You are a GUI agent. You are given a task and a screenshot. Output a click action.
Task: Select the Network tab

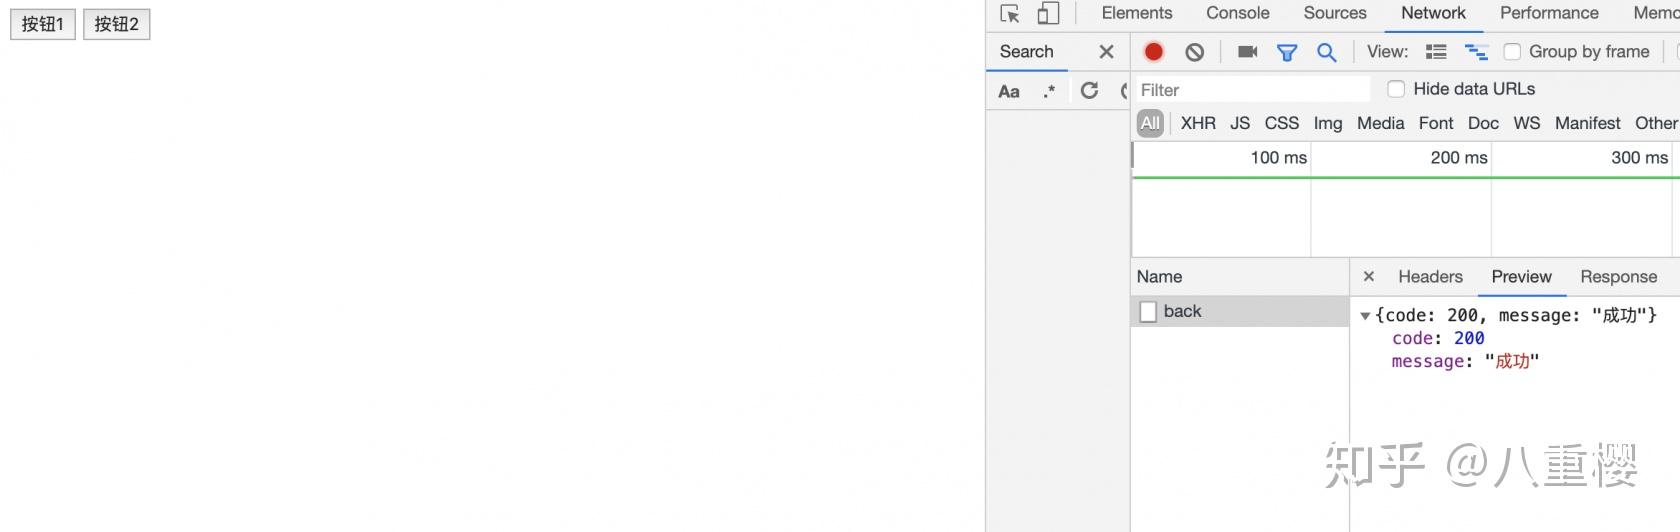pyautogui.click(x=1433, y=13)
